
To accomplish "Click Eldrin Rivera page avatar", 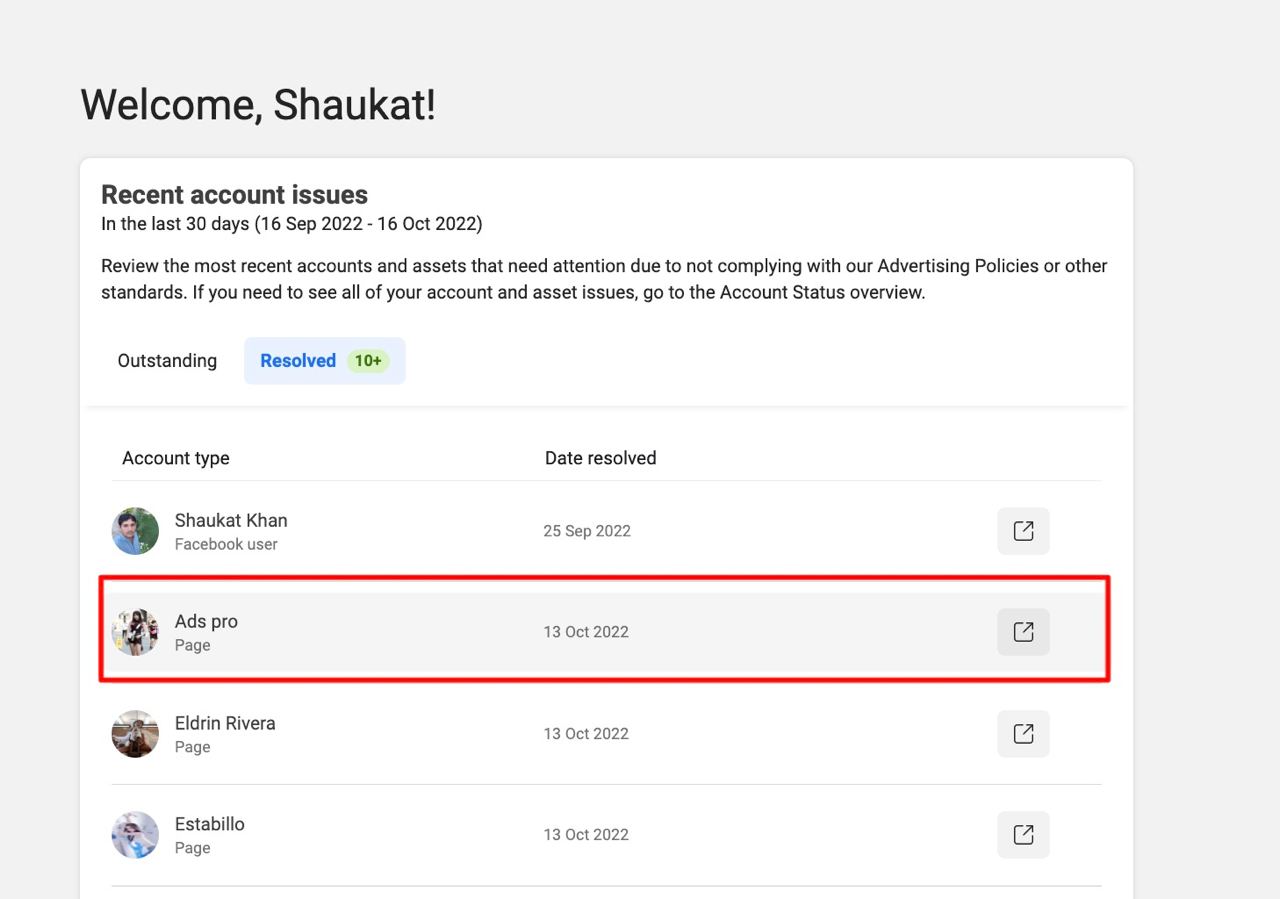I will tap(135, 734).
